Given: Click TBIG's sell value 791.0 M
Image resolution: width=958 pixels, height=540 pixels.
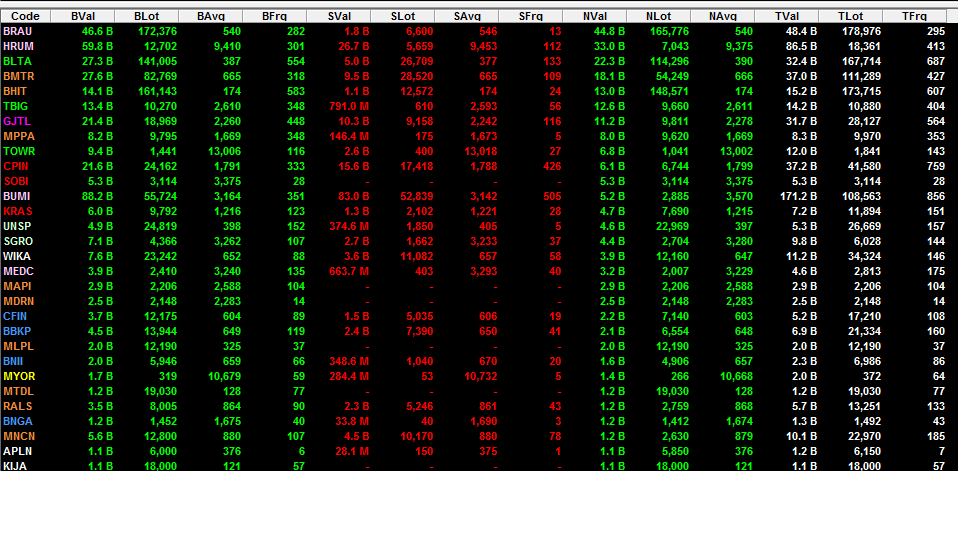Looking at the screenshot, I should coord(349,106).
